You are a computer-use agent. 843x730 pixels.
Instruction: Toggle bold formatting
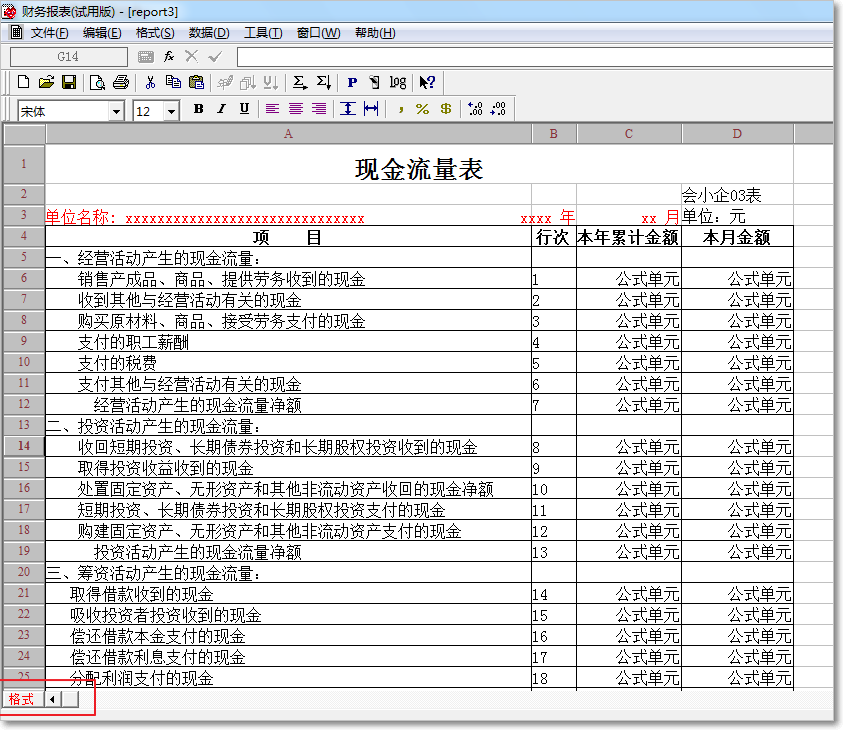click(198, 108)
